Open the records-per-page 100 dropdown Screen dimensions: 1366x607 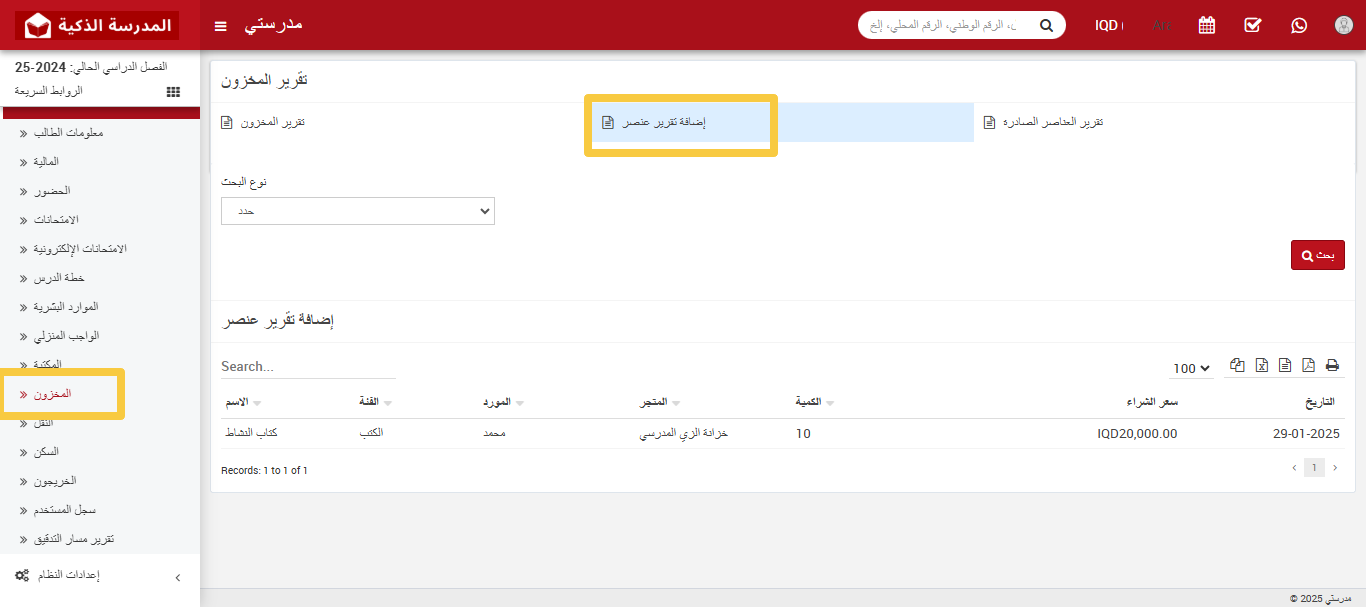[x=1190, y=368]
